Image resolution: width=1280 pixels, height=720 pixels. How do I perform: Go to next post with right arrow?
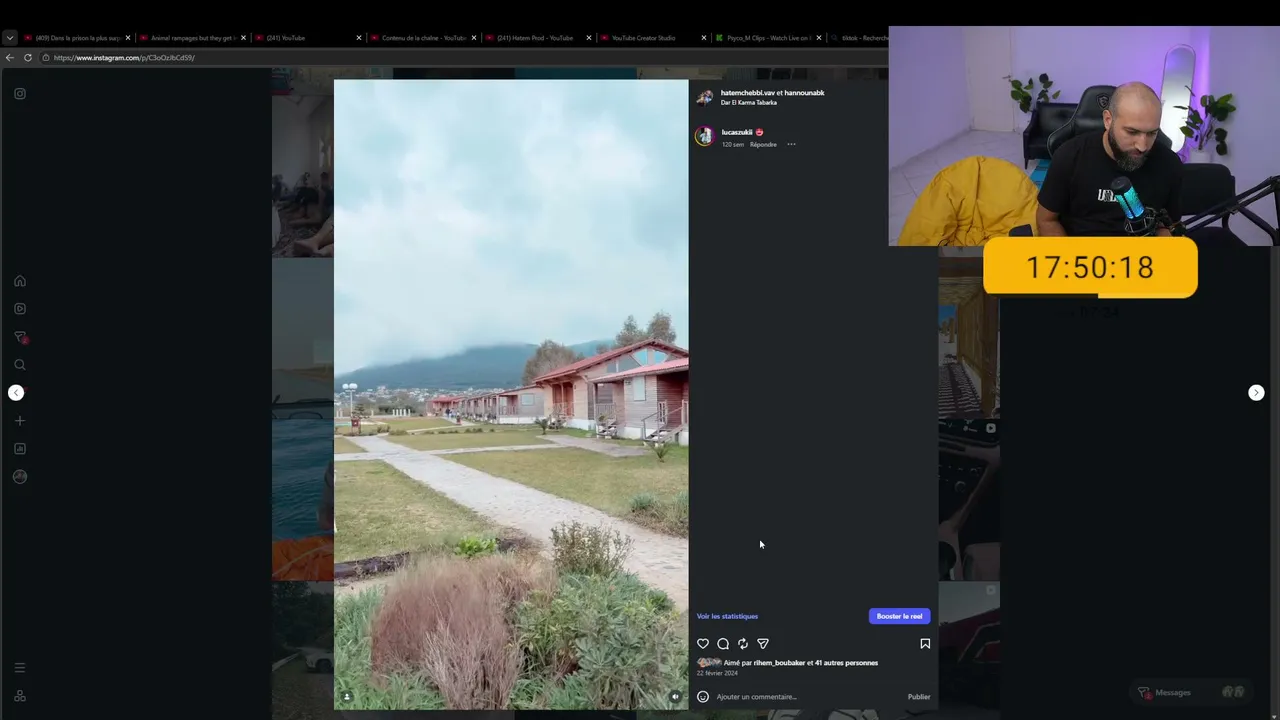[1256, 393]
